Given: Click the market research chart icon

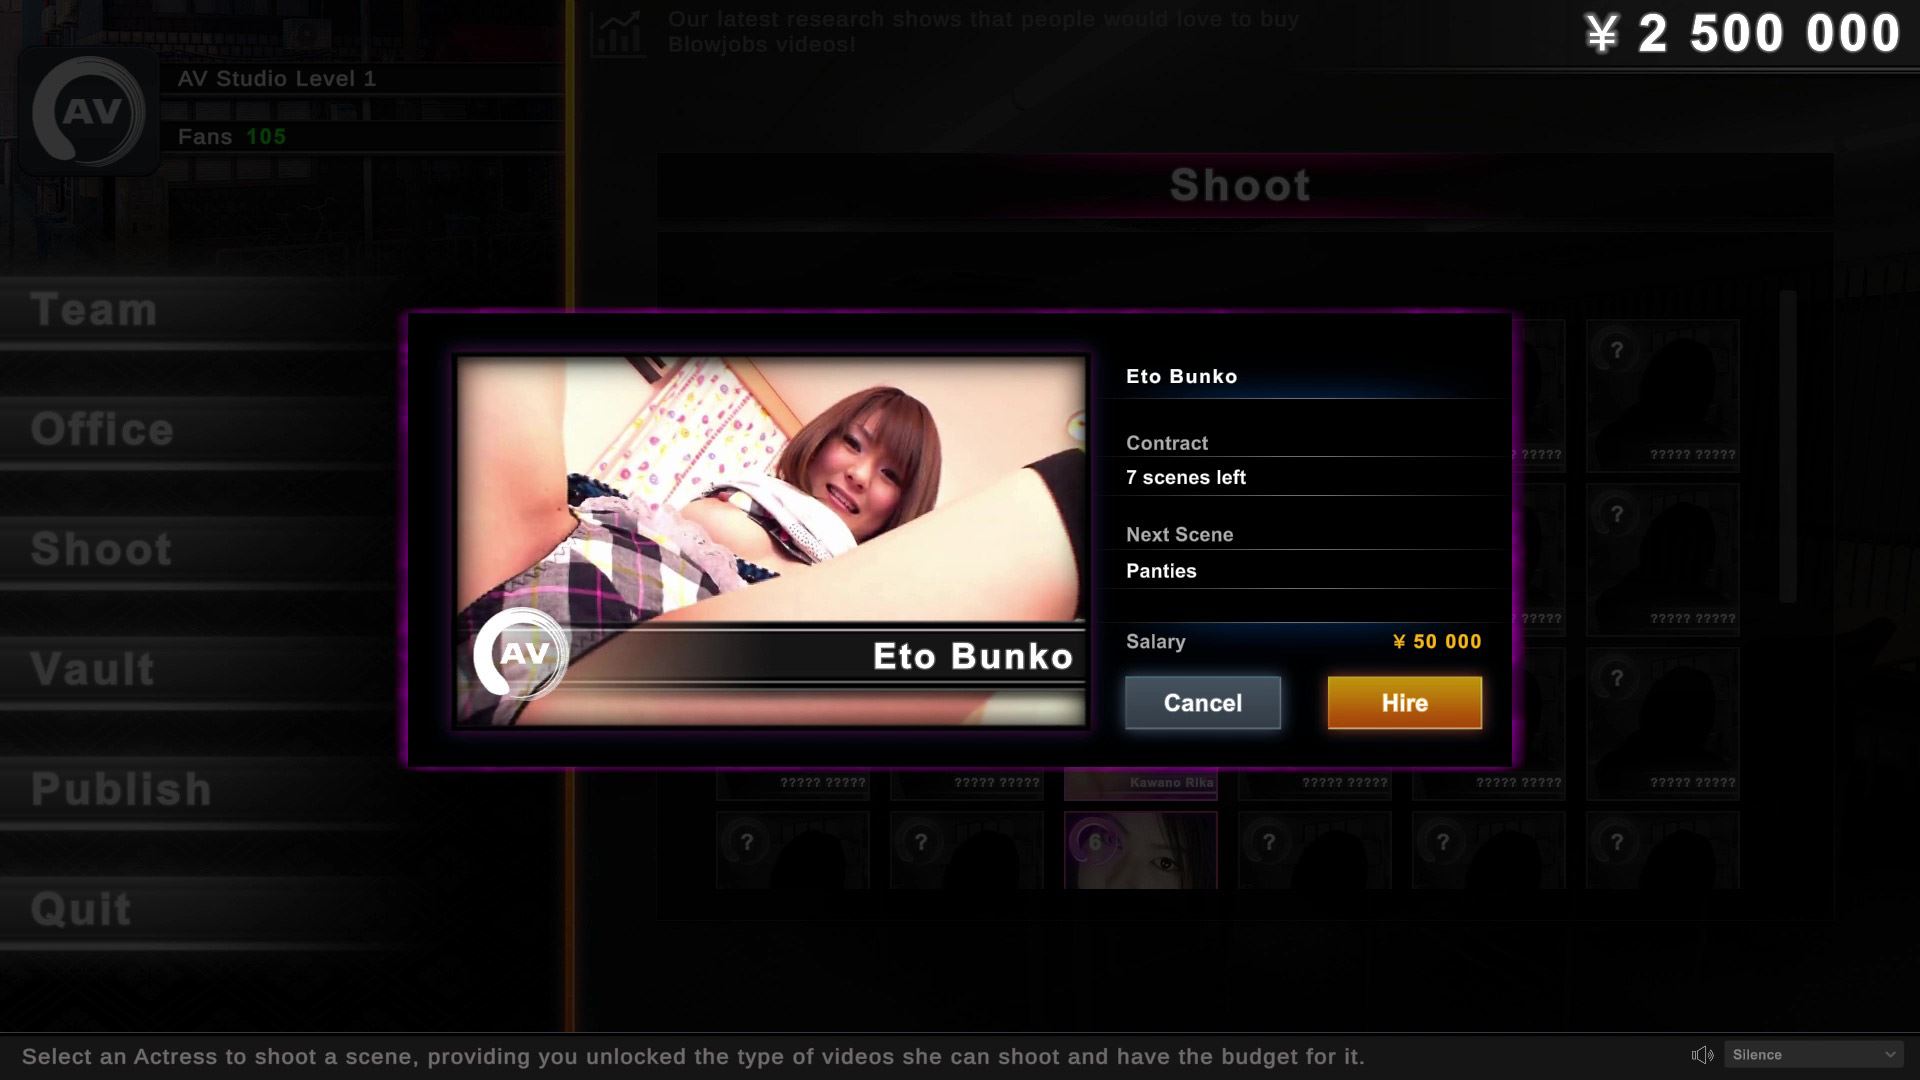Looking at the screenshot, I should (x=616, y=33).
